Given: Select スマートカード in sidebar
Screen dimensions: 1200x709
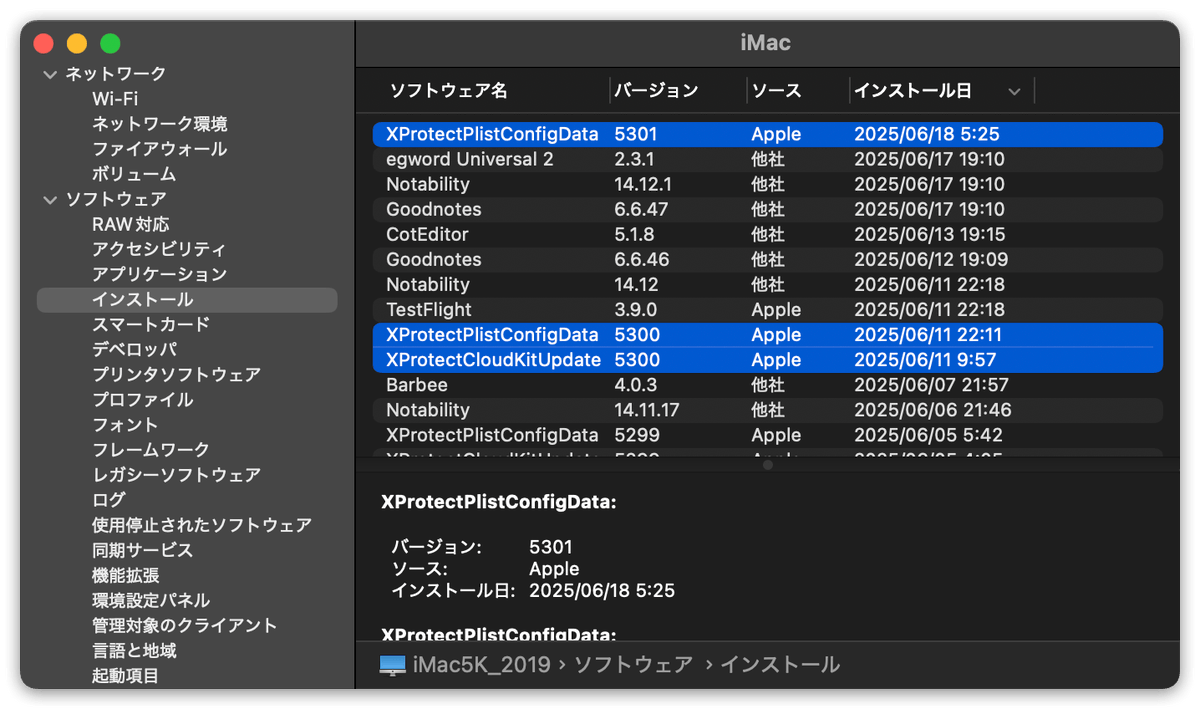Looking at the screenshot, I should click(151, 325).
